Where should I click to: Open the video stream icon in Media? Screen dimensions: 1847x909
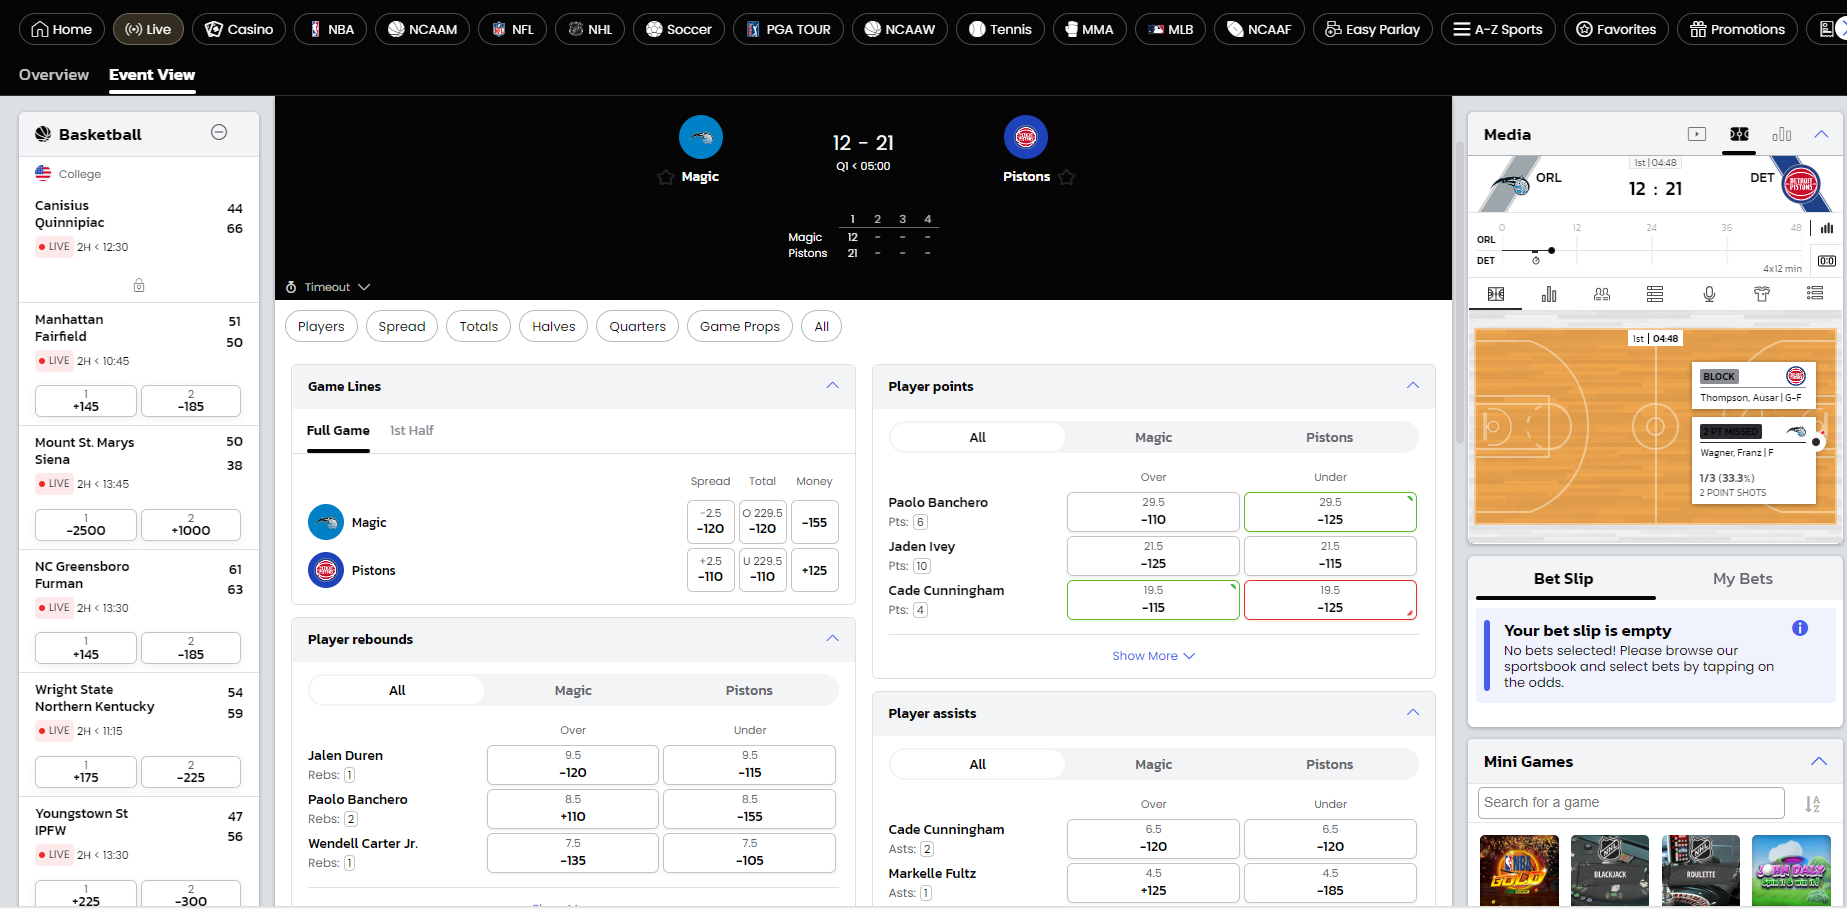(x=1697, y=134)
